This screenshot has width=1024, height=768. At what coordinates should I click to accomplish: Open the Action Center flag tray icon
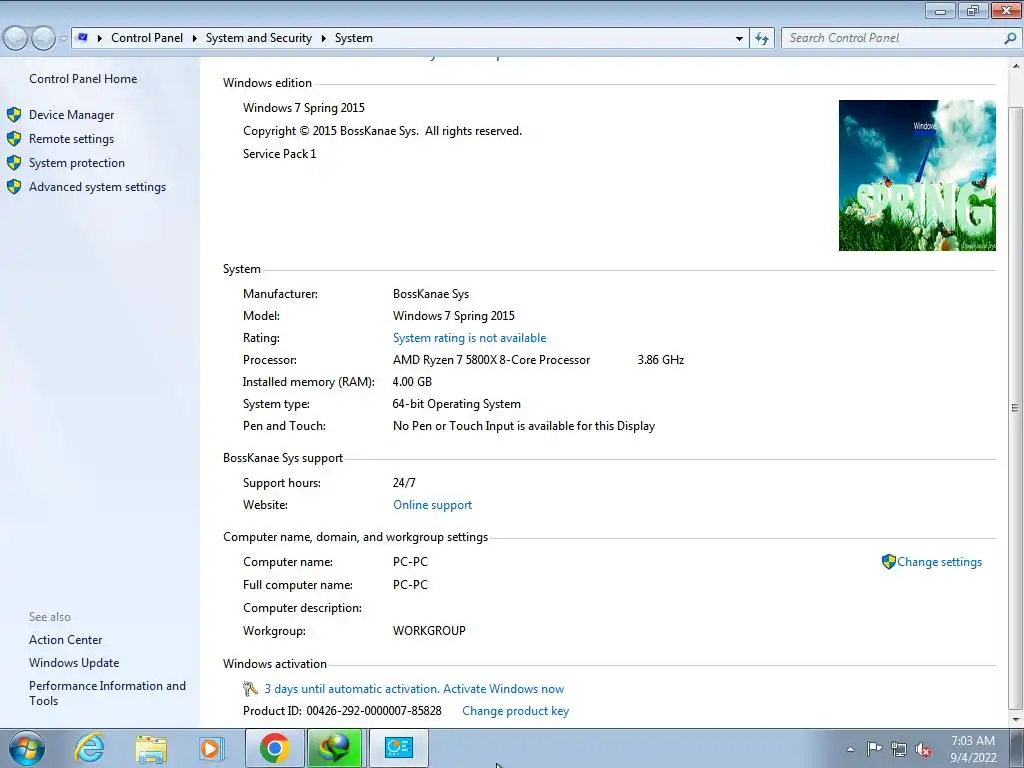click(x=874, y=749)
